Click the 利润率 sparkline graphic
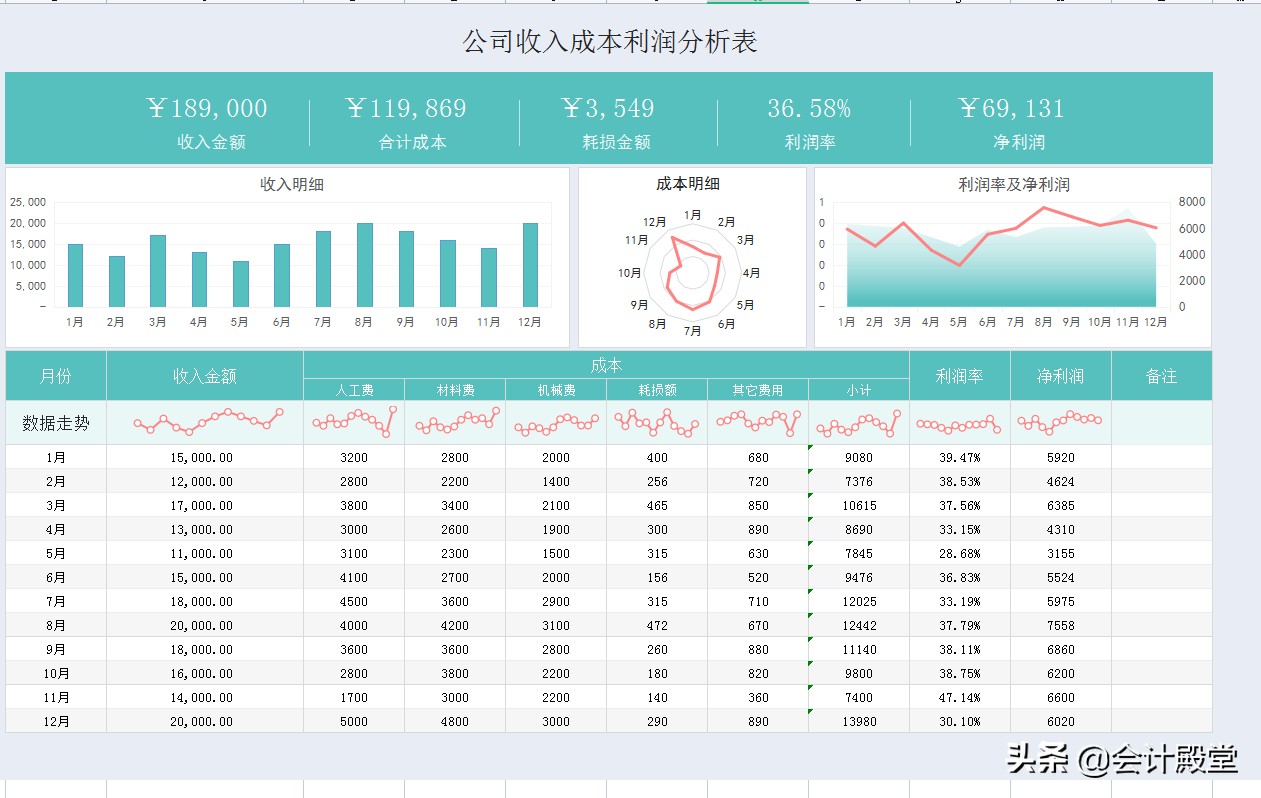Image resolution: width=1261 pixels, height=798 pixels. click(958, 421)
